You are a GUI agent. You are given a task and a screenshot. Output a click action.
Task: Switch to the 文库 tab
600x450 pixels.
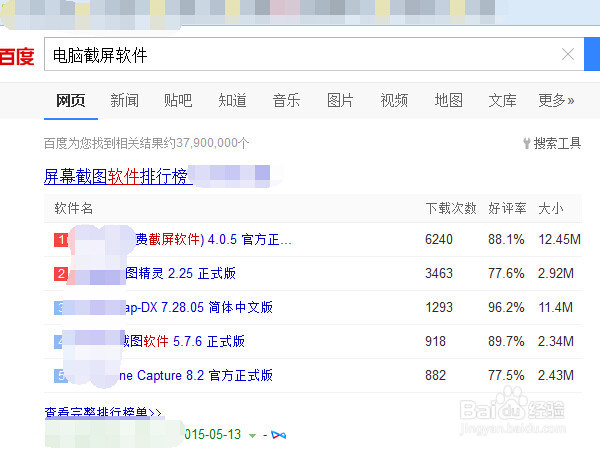pos(502,101)
